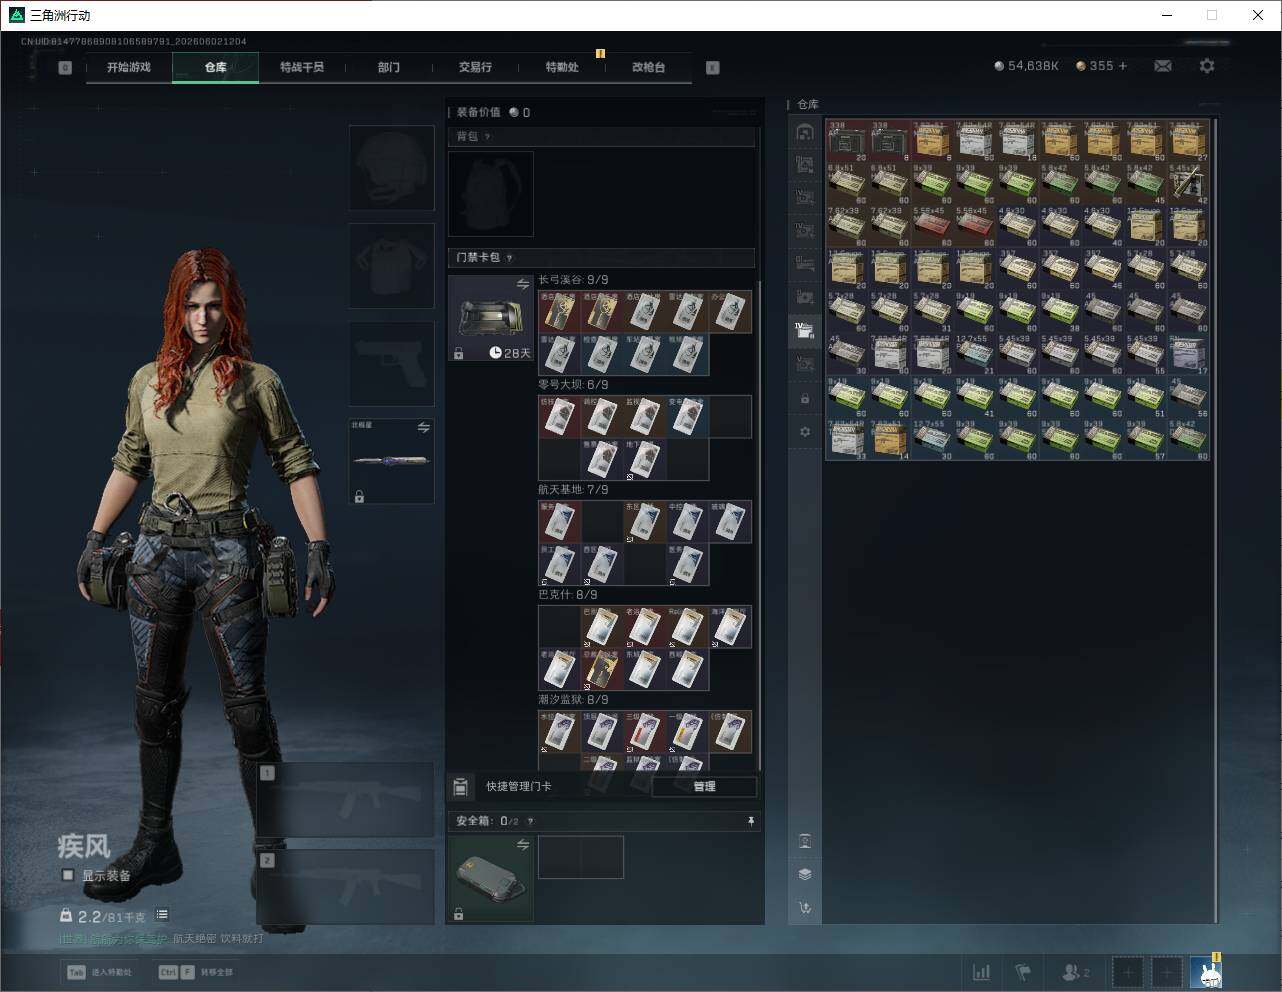Open the help icon next to 安全箱
Viewport: 1282px width, 992px height.
point(530,821)
